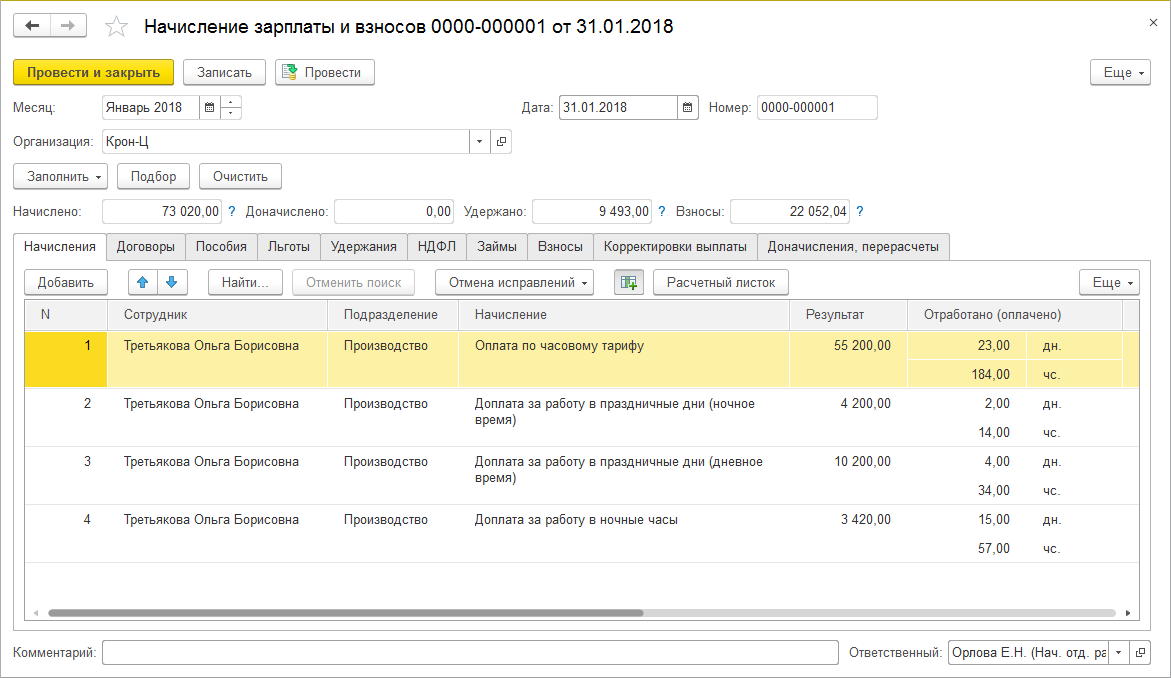
Task: Click Провести и закрыть button
Action: (93, 72)
